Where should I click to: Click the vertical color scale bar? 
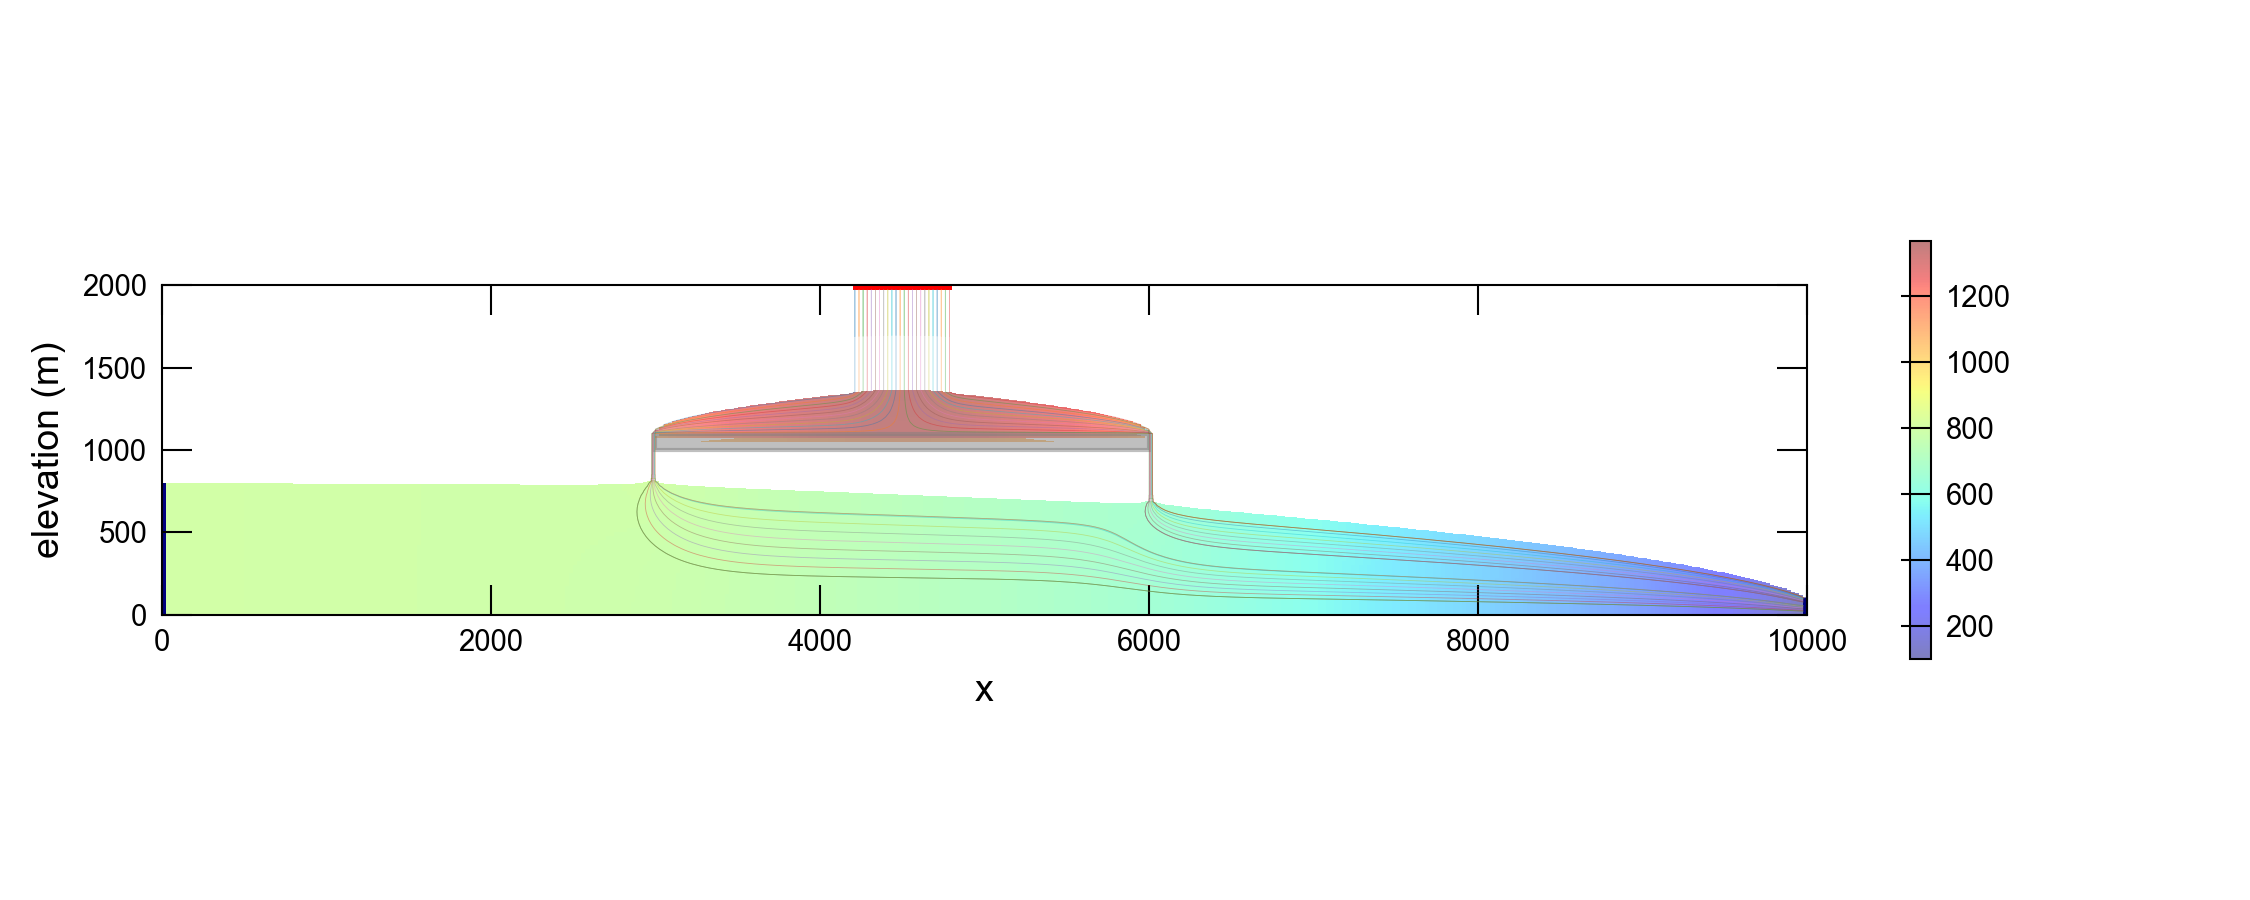pos(1920,450)
